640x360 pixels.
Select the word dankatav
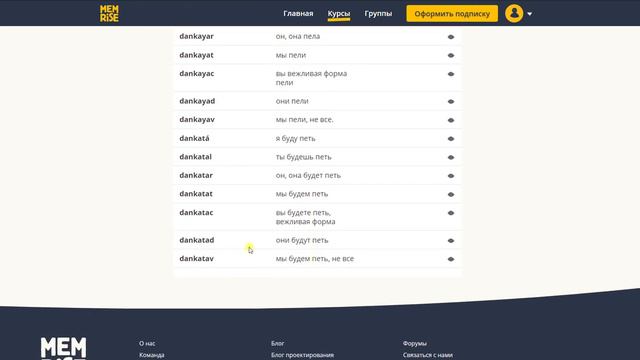point(196,258)
